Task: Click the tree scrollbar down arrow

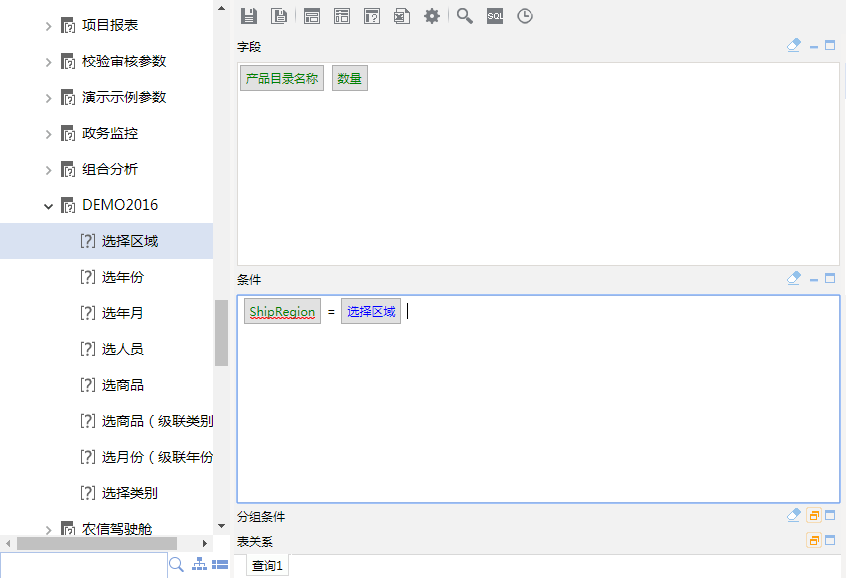Action: click(x=221, y=526)
